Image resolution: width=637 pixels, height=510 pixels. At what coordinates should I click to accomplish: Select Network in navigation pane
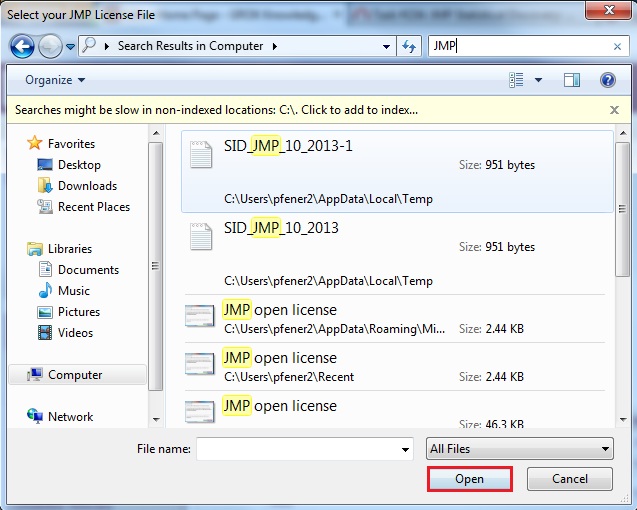point(60,417)
